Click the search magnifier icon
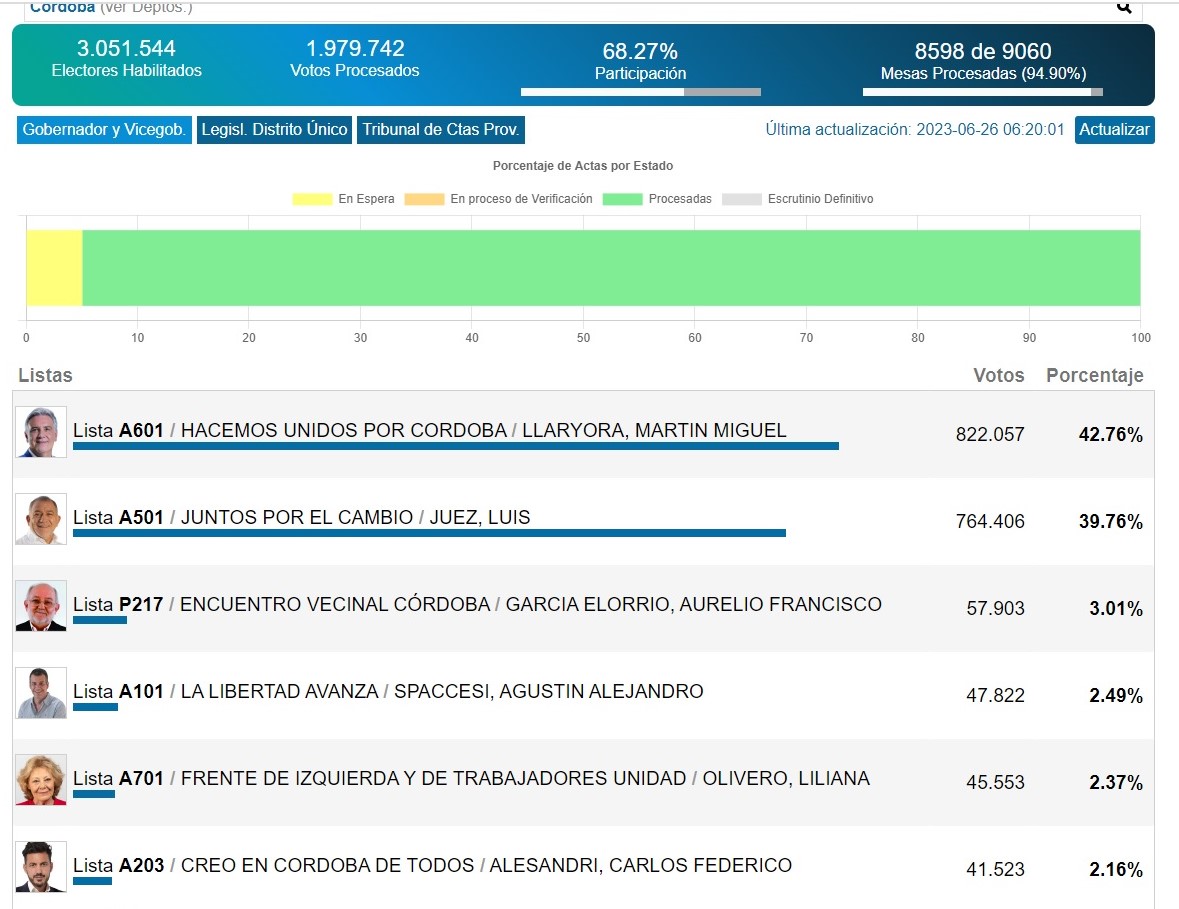The width and height of the screenshot is (1179, 909). (1124, 8)
